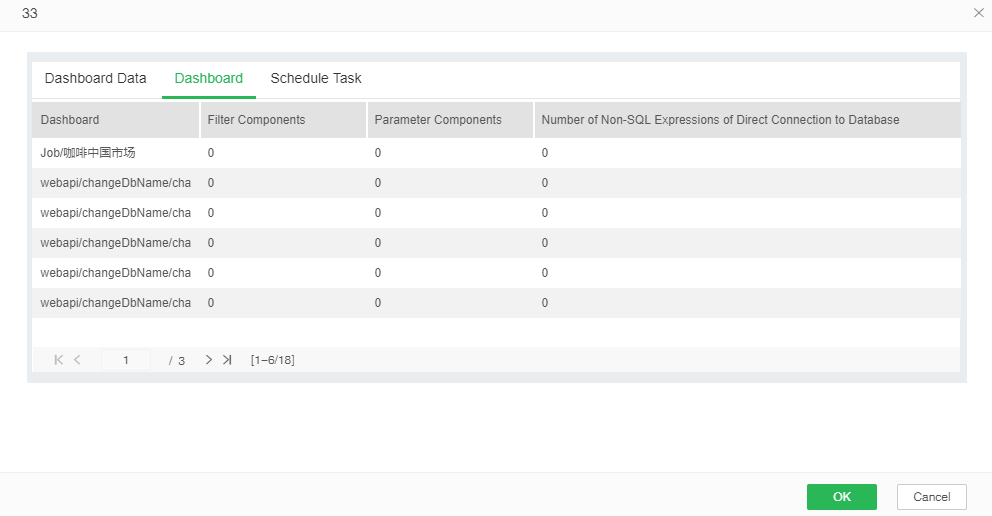The width and height of the screenshot is (992, 516).
Task: Jump to the last page of results
Action: point(227,360)
